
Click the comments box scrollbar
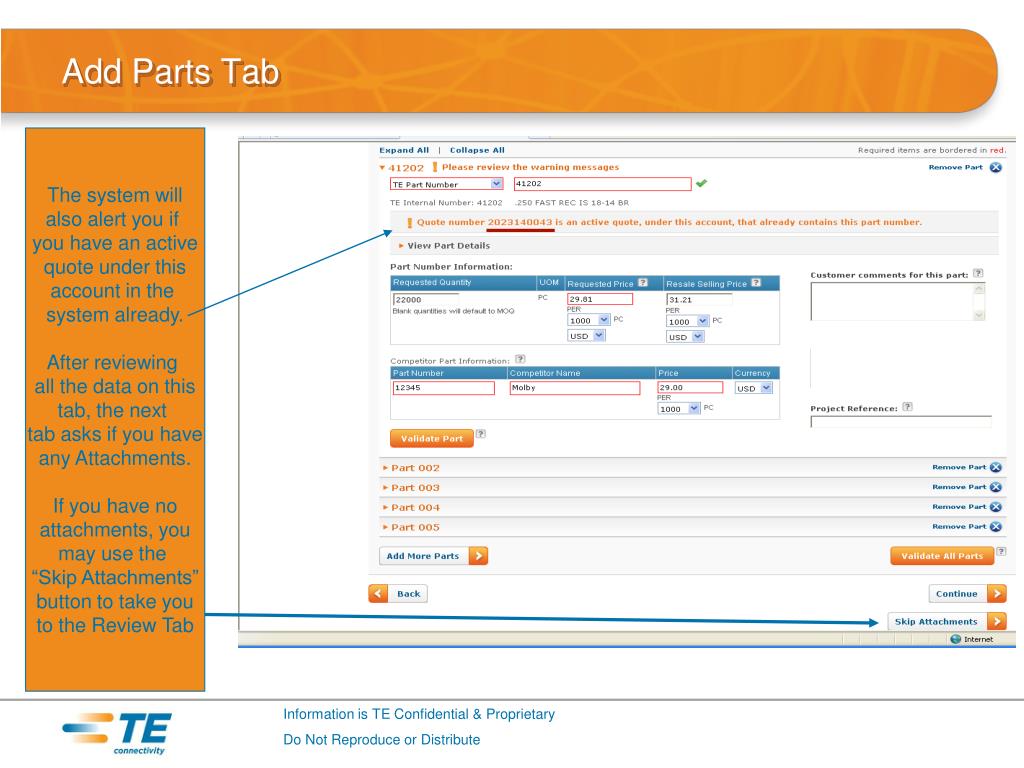tap(978, 302)
